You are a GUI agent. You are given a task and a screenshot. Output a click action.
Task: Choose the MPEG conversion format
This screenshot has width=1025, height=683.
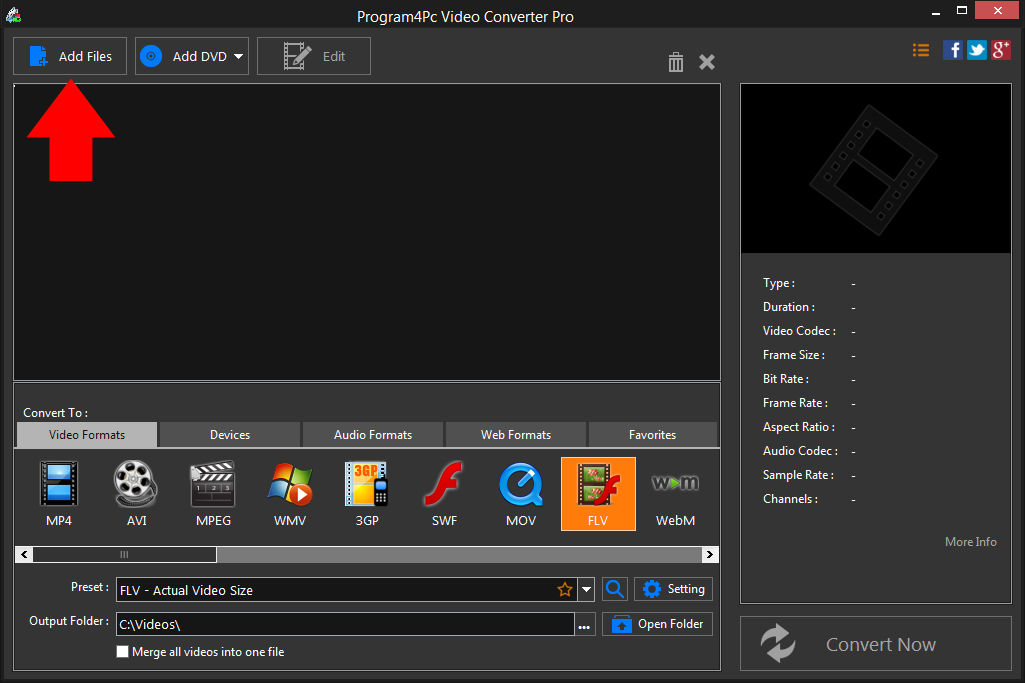(213, 493)
